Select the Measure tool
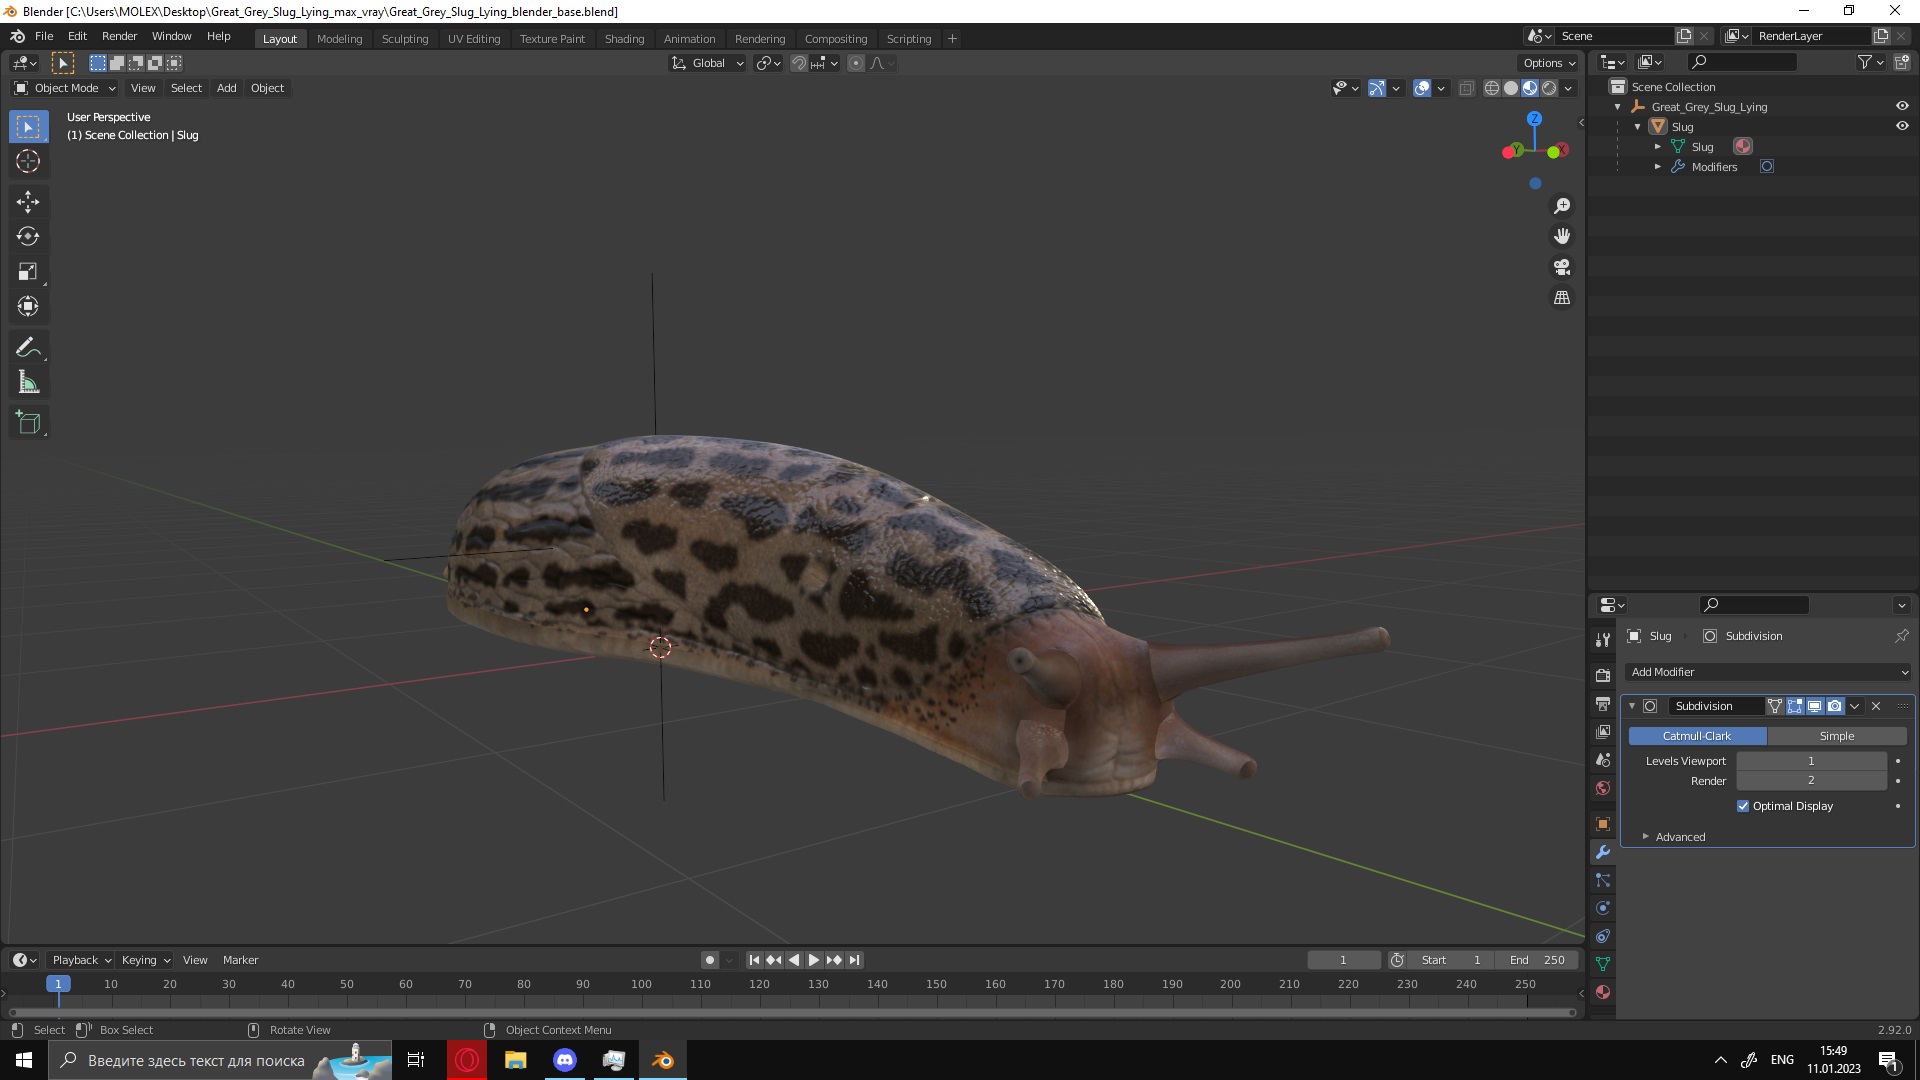 point(28,382)
